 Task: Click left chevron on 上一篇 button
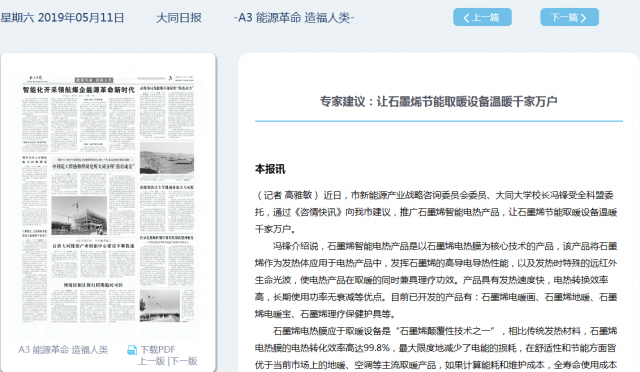[x=467, y=18]
